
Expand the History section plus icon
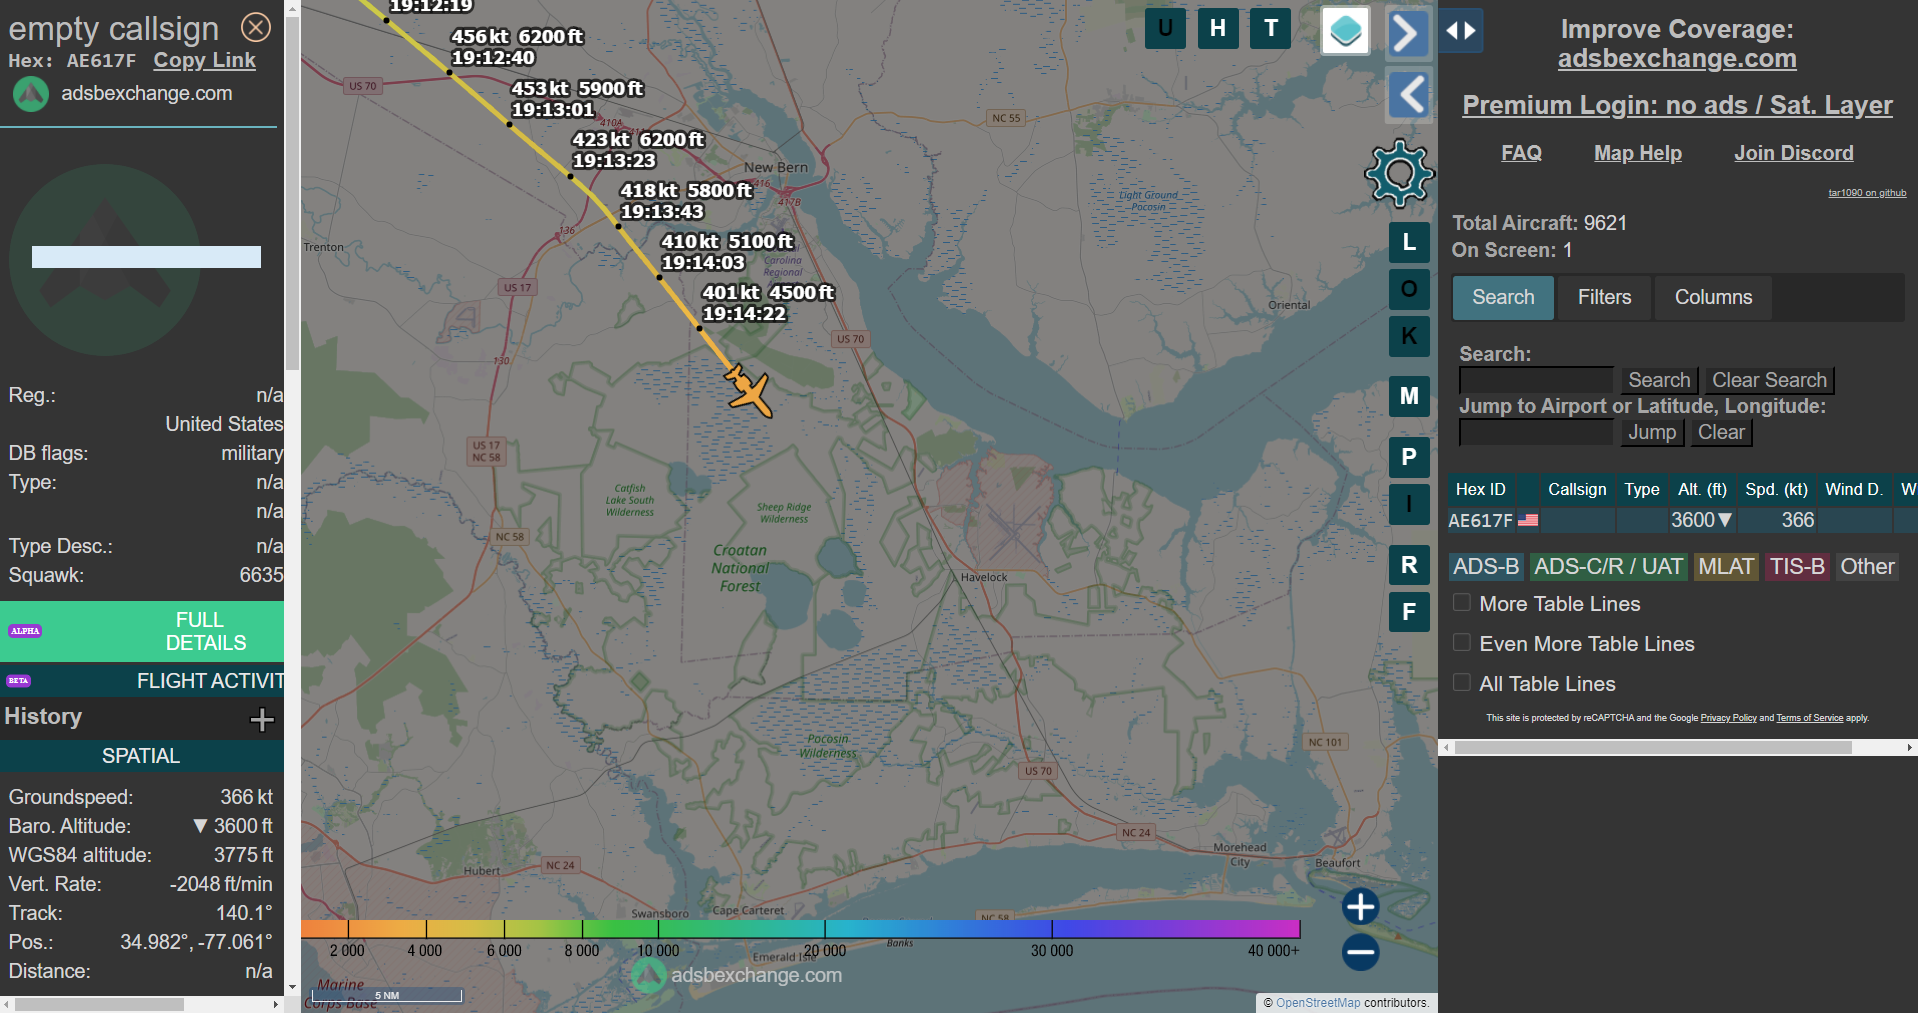pyautogui.click(x=262, y=719)
